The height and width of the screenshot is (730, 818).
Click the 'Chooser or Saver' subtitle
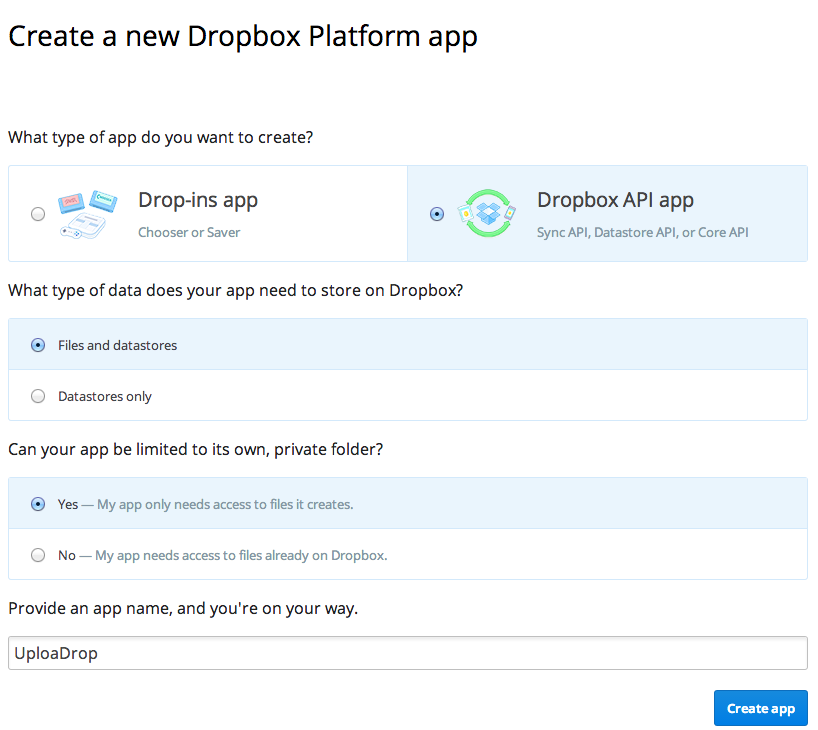189,232
